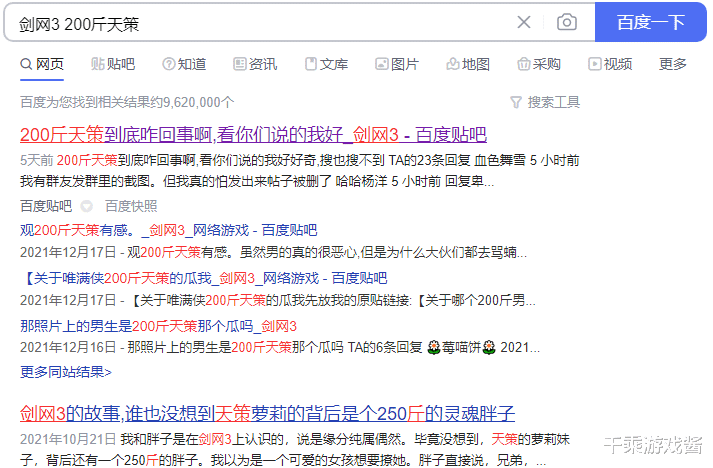
Task: Click the map icon of 地图
Action: [452, 64]
